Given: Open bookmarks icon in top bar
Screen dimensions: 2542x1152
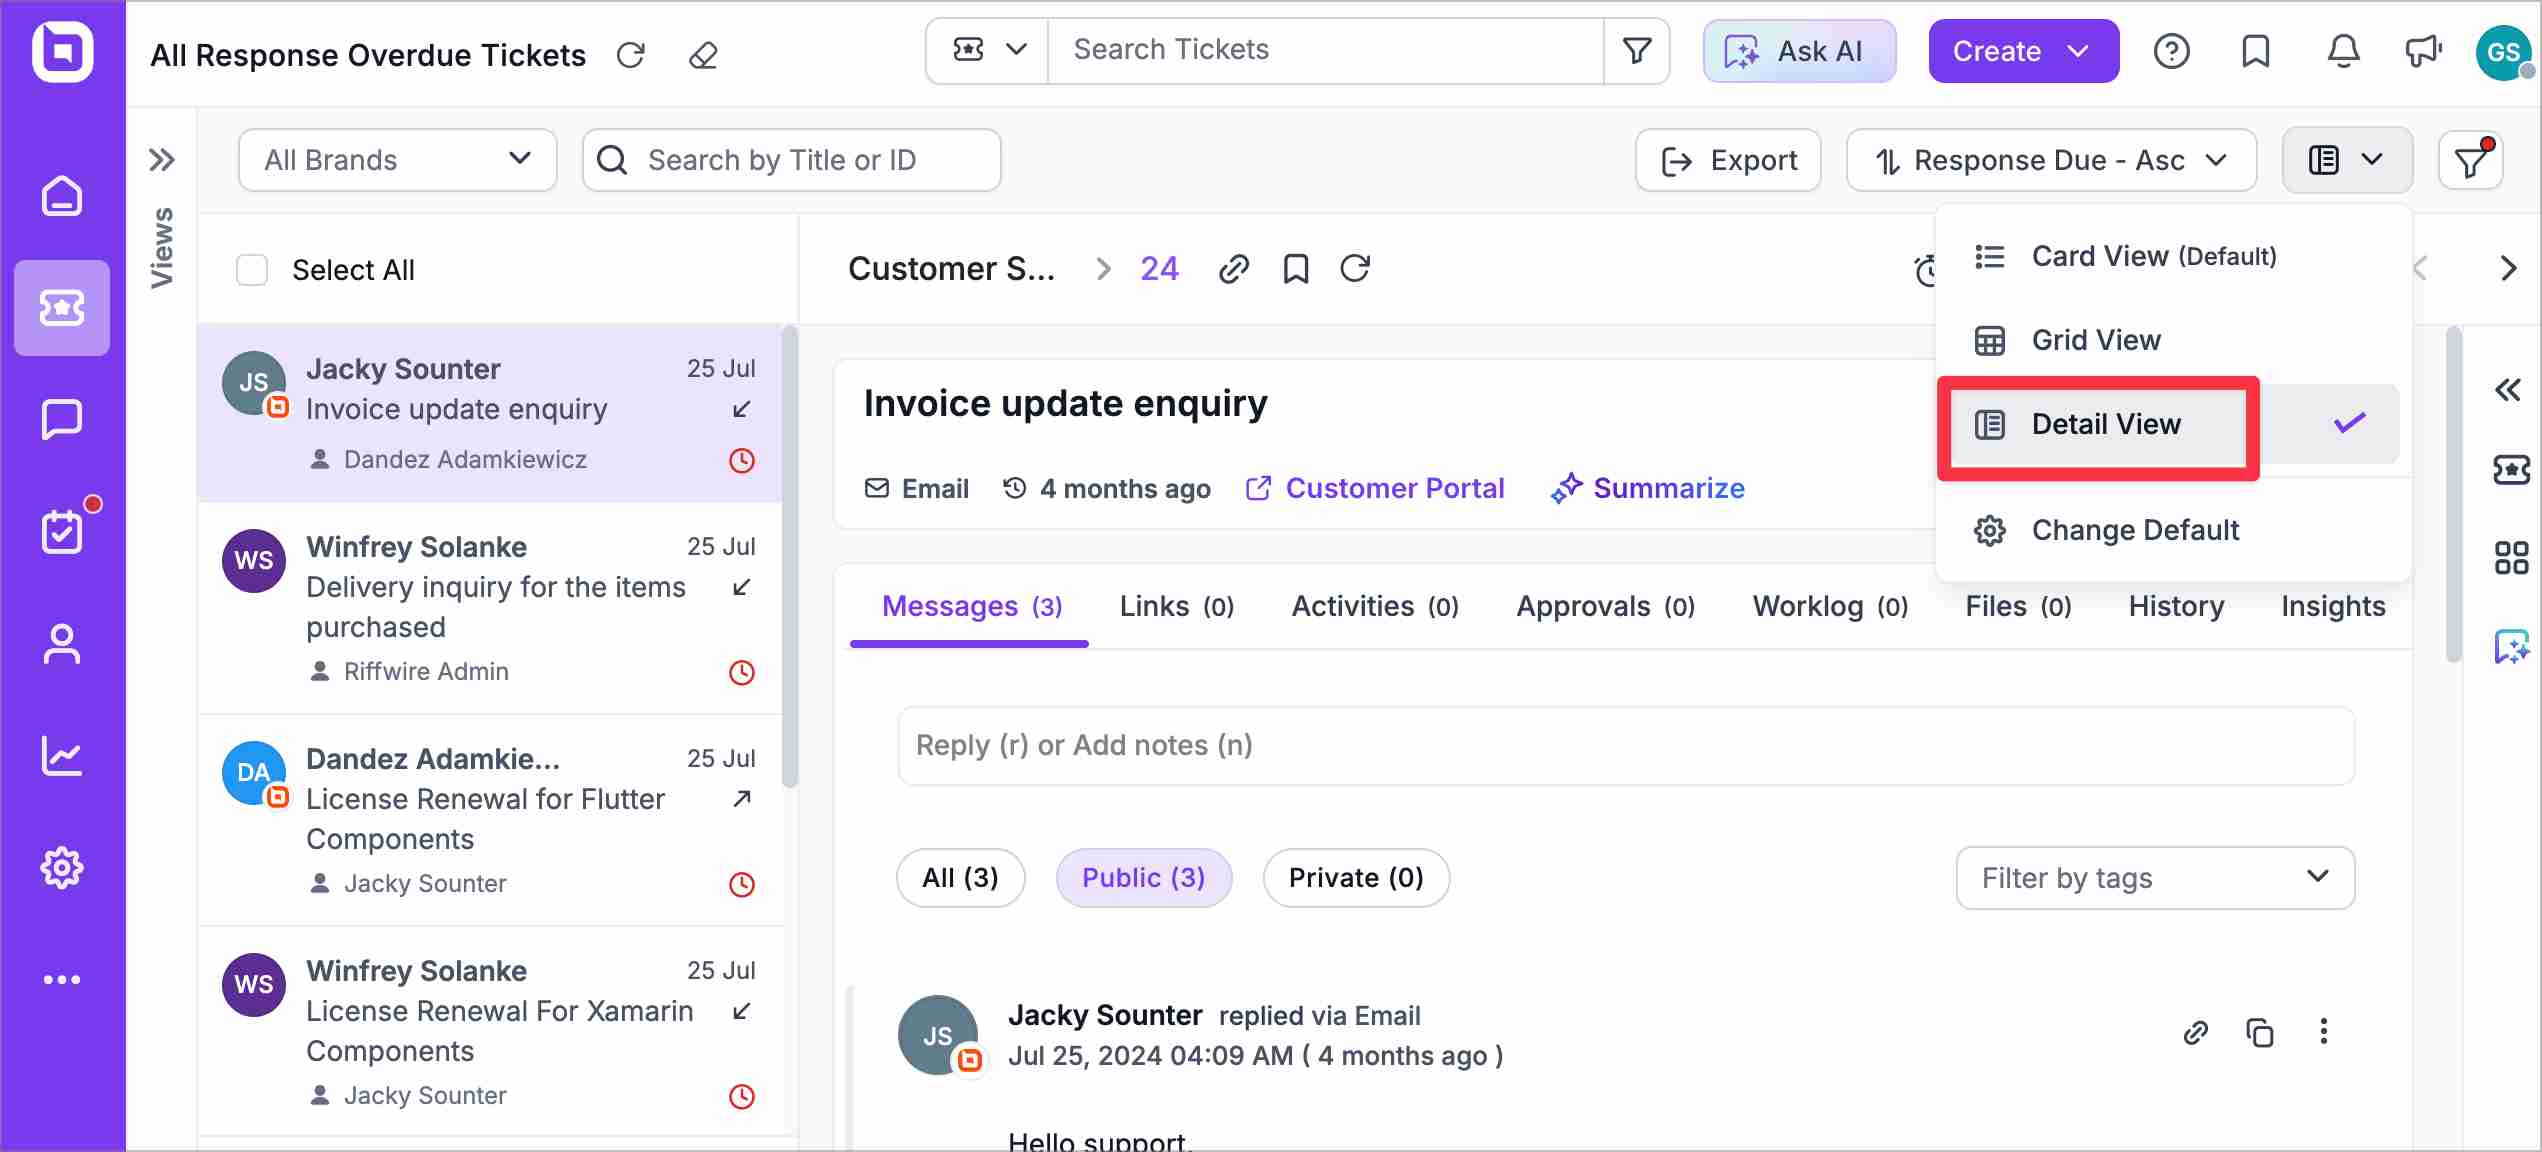Looking at the screenshot, I should (x=2256, y=51).
